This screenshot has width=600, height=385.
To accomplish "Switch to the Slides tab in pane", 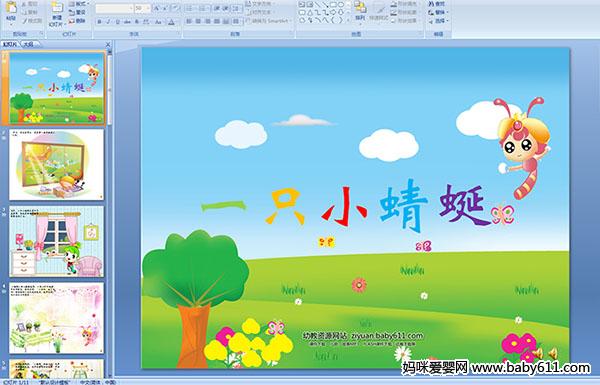I will coord(10,44).
